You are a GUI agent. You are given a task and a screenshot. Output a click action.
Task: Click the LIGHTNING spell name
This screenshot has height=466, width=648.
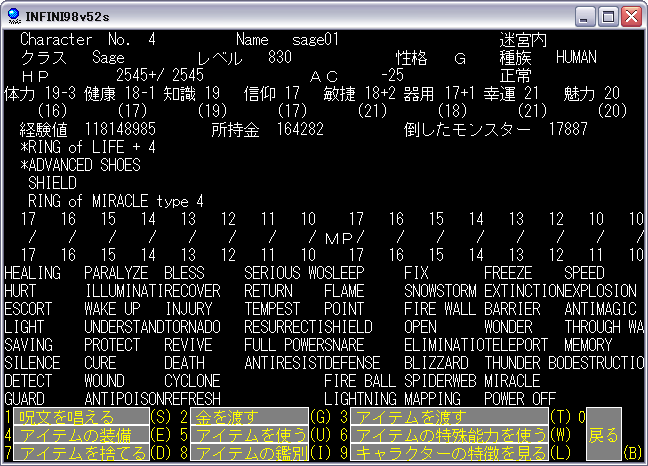360,399
